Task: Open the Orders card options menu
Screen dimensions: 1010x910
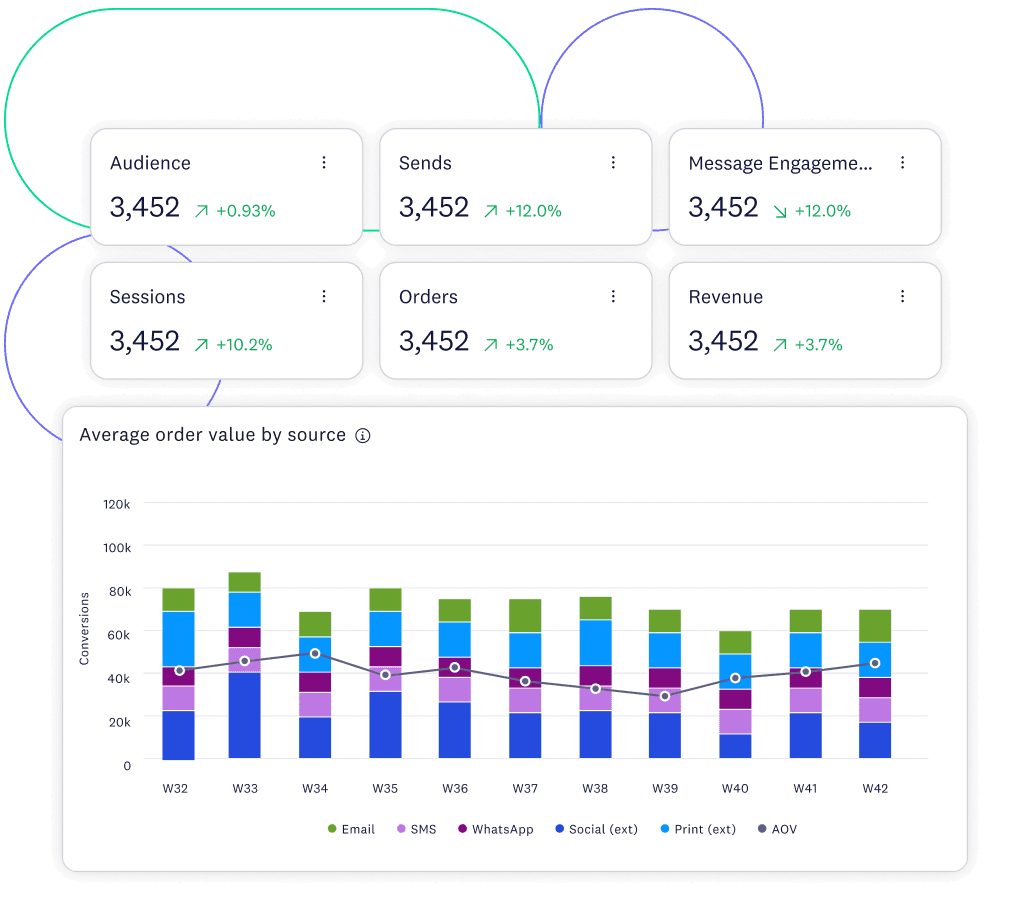Action: 613,296
